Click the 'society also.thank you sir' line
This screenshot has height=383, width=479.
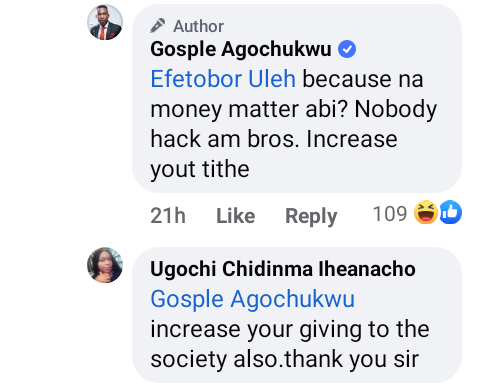[x=284, y=359]
